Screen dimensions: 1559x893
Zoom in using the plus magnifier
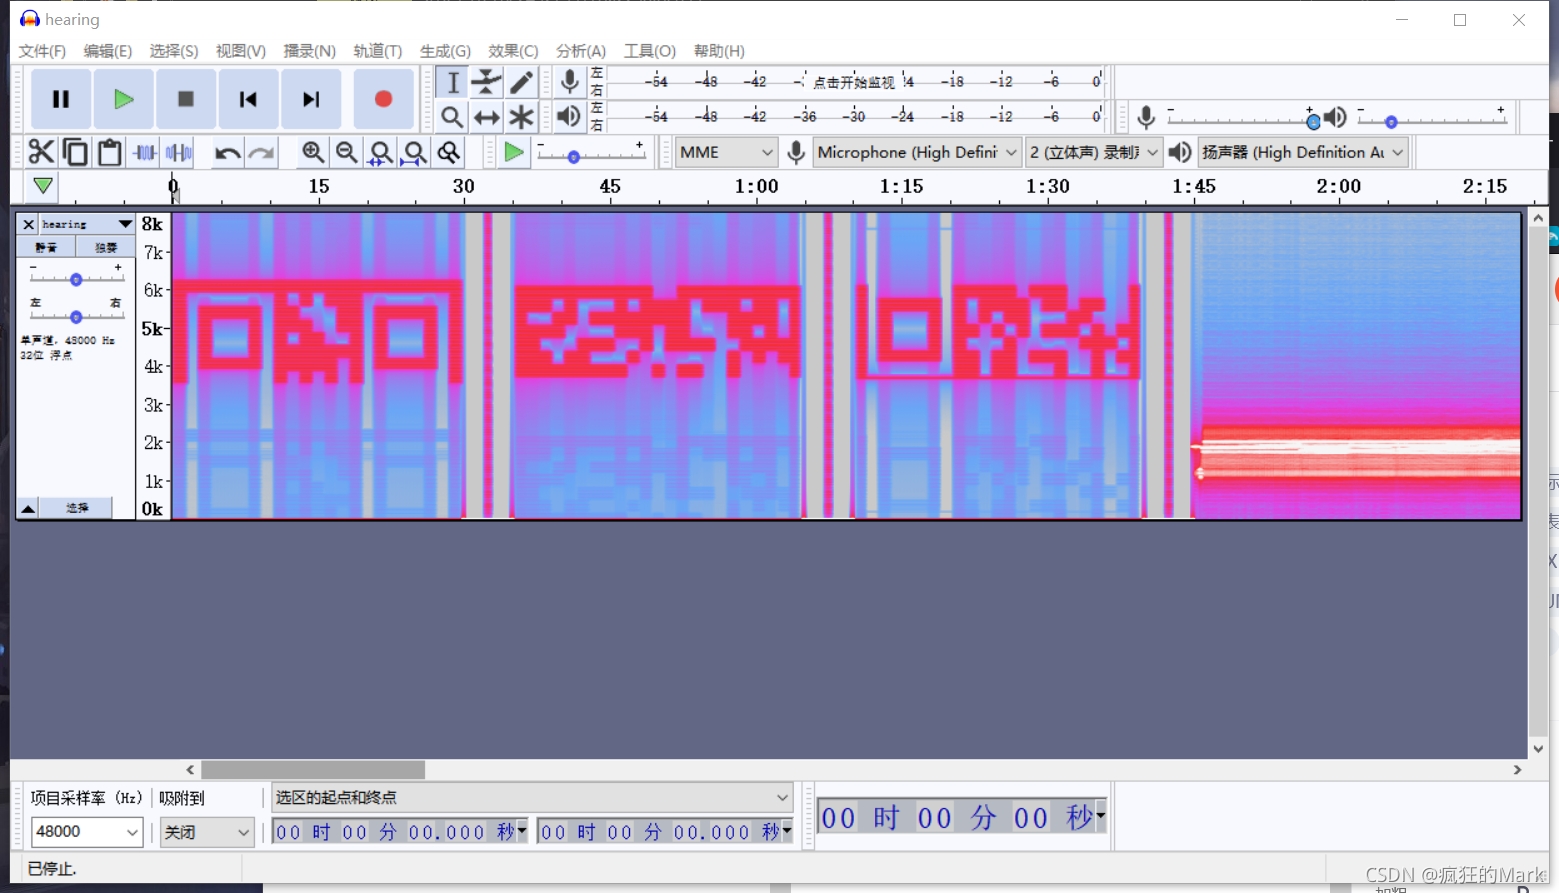(313, 152)
